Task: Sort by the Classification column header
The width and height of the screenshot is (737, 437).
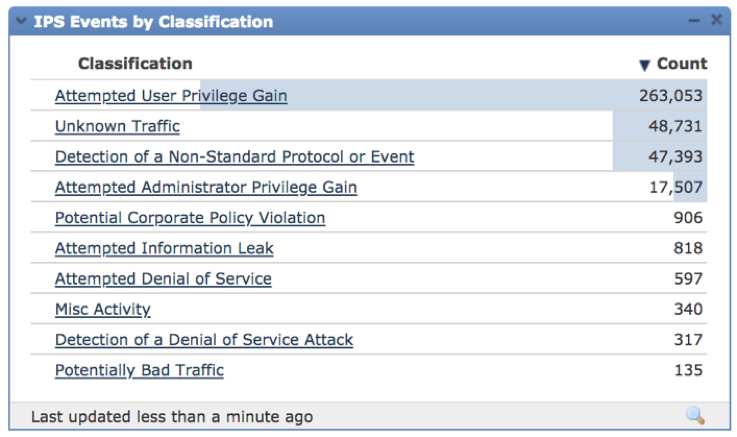Action: click(x=135, y=64)
